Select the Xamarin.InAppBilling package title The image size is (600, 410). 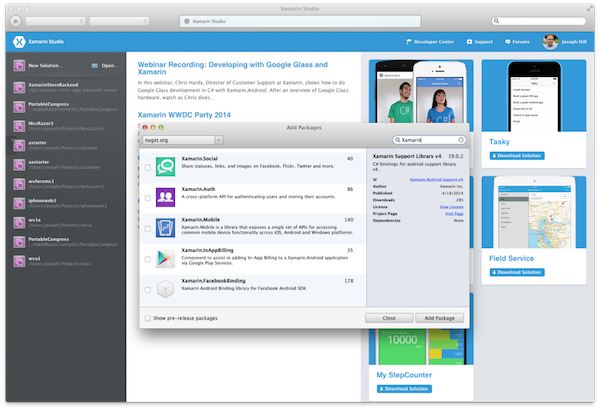coord(207,250)
